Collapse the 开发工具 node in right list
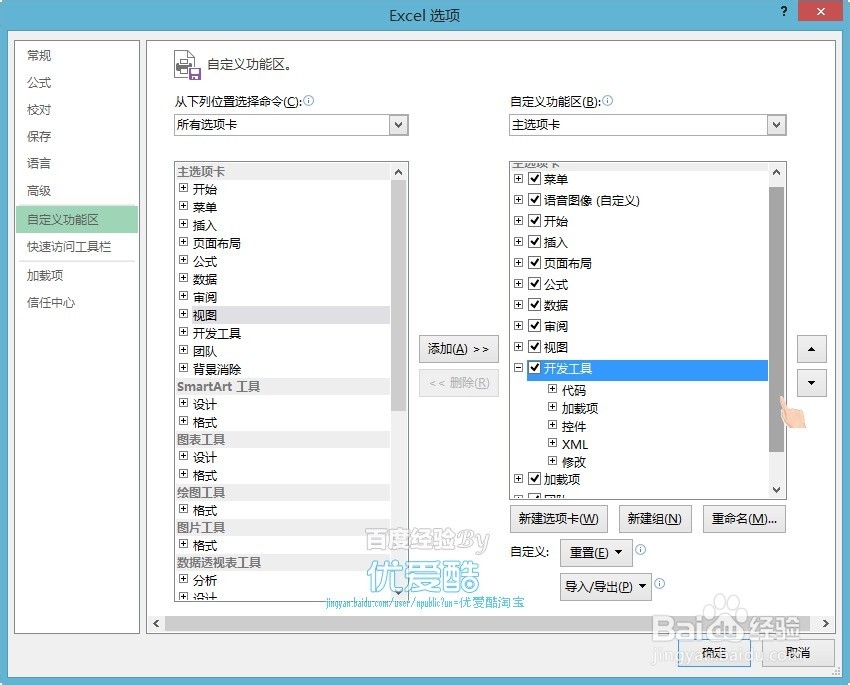850x685 pixels. (518, 367)
